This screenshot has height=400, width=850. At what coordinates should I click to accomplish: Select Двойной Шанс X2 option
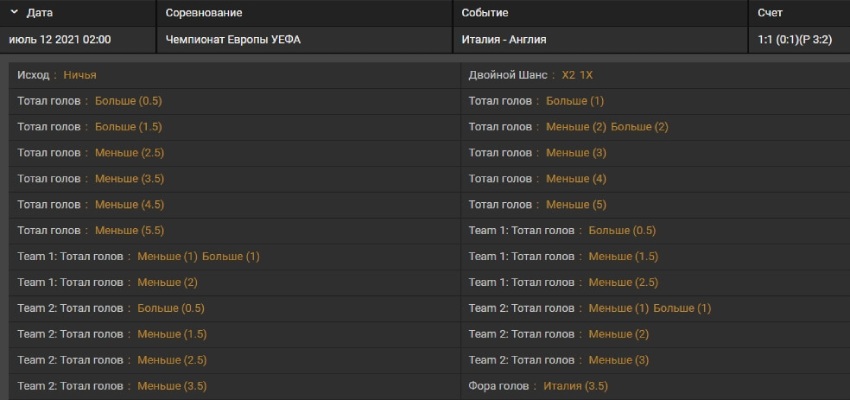[x=568, y=75]
